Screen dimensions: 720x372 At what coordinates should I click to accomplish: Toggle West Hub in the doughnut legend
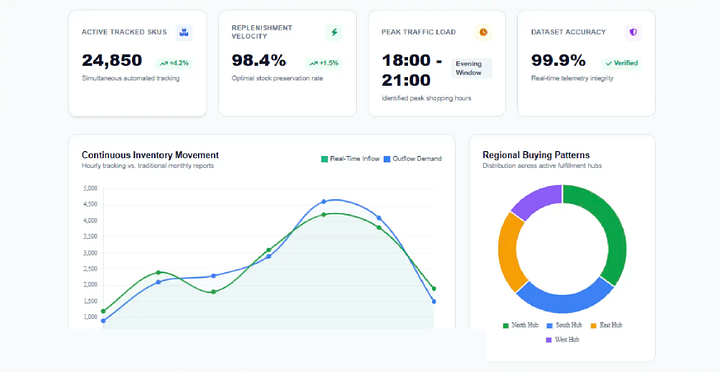tap(562, 340)
